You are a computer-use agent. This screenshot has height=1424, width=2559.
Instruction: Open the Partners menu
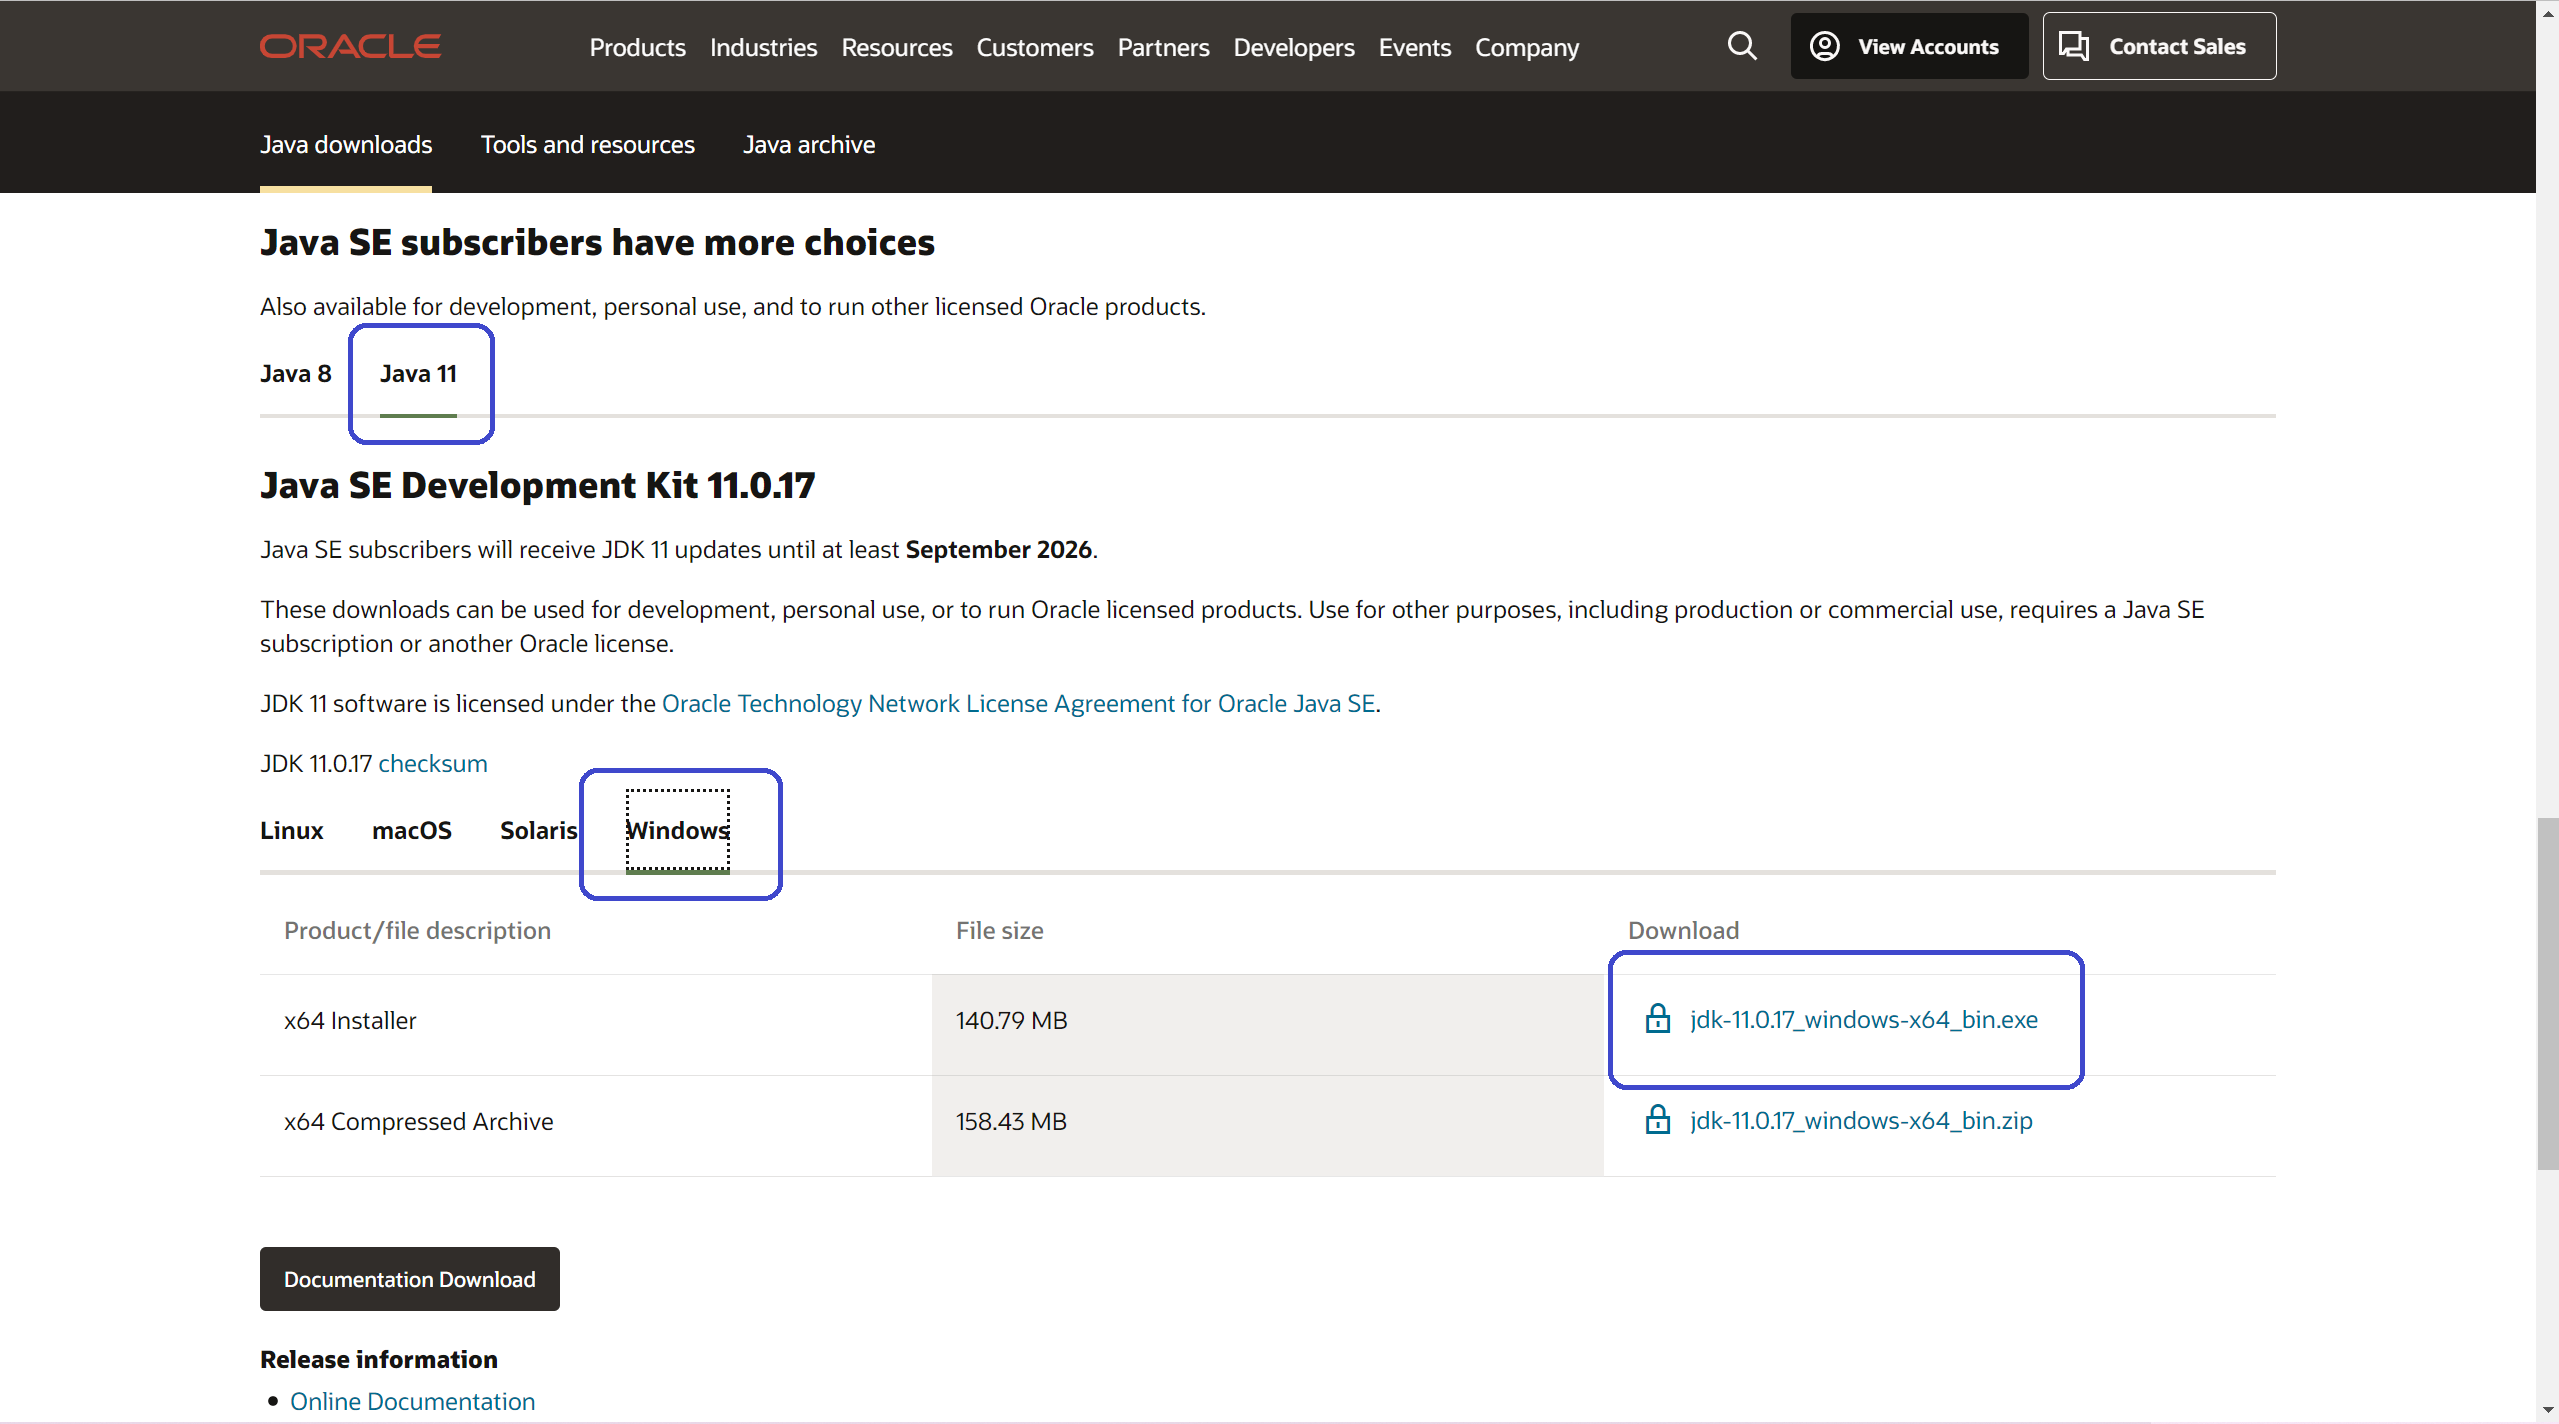1163,47
